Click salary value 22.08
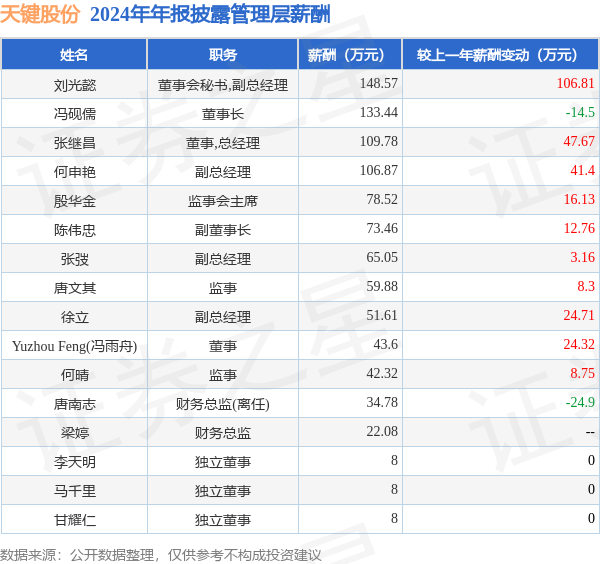The height and width of the screenshot is (564, 600). coord(382,432)
